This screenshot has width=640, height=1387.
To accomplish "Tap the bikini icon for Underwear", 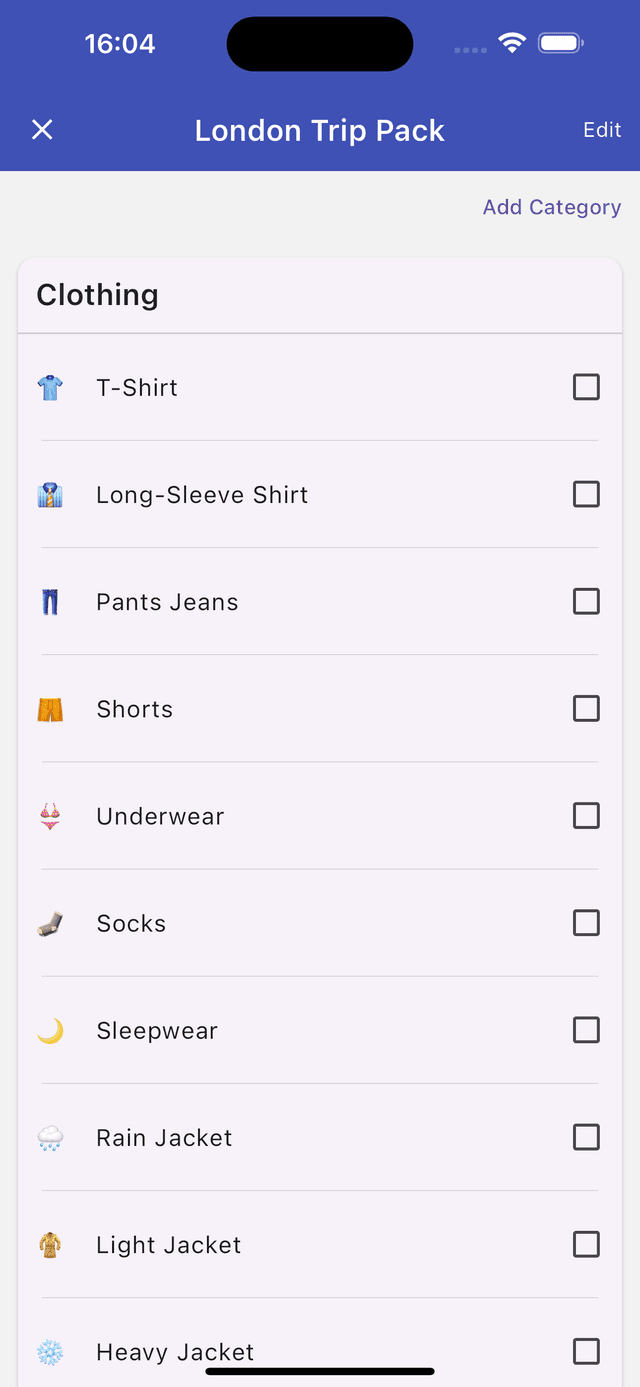I will pos(50,816).
